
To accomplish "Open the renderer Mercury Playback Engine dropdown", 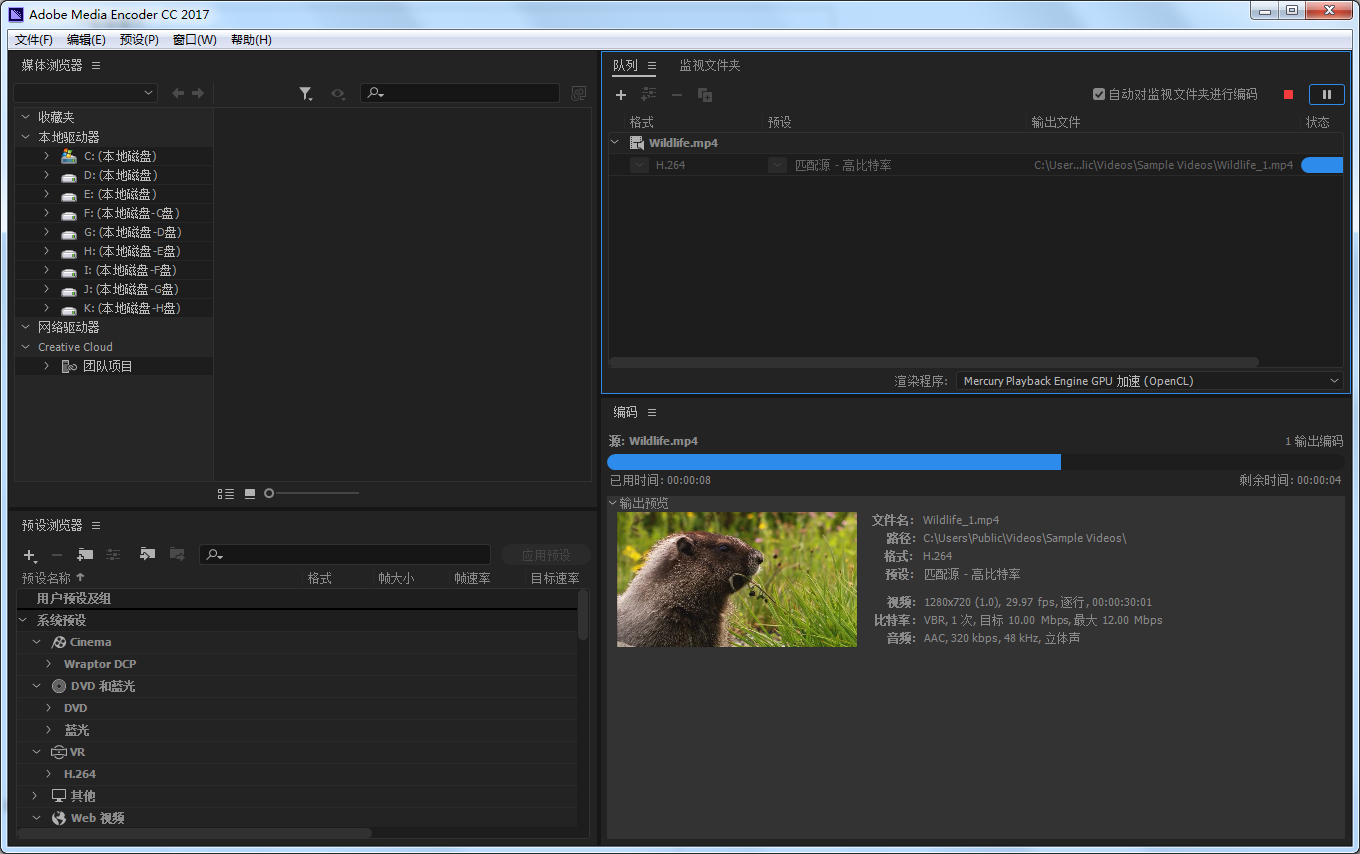I will click(1150, 381).
